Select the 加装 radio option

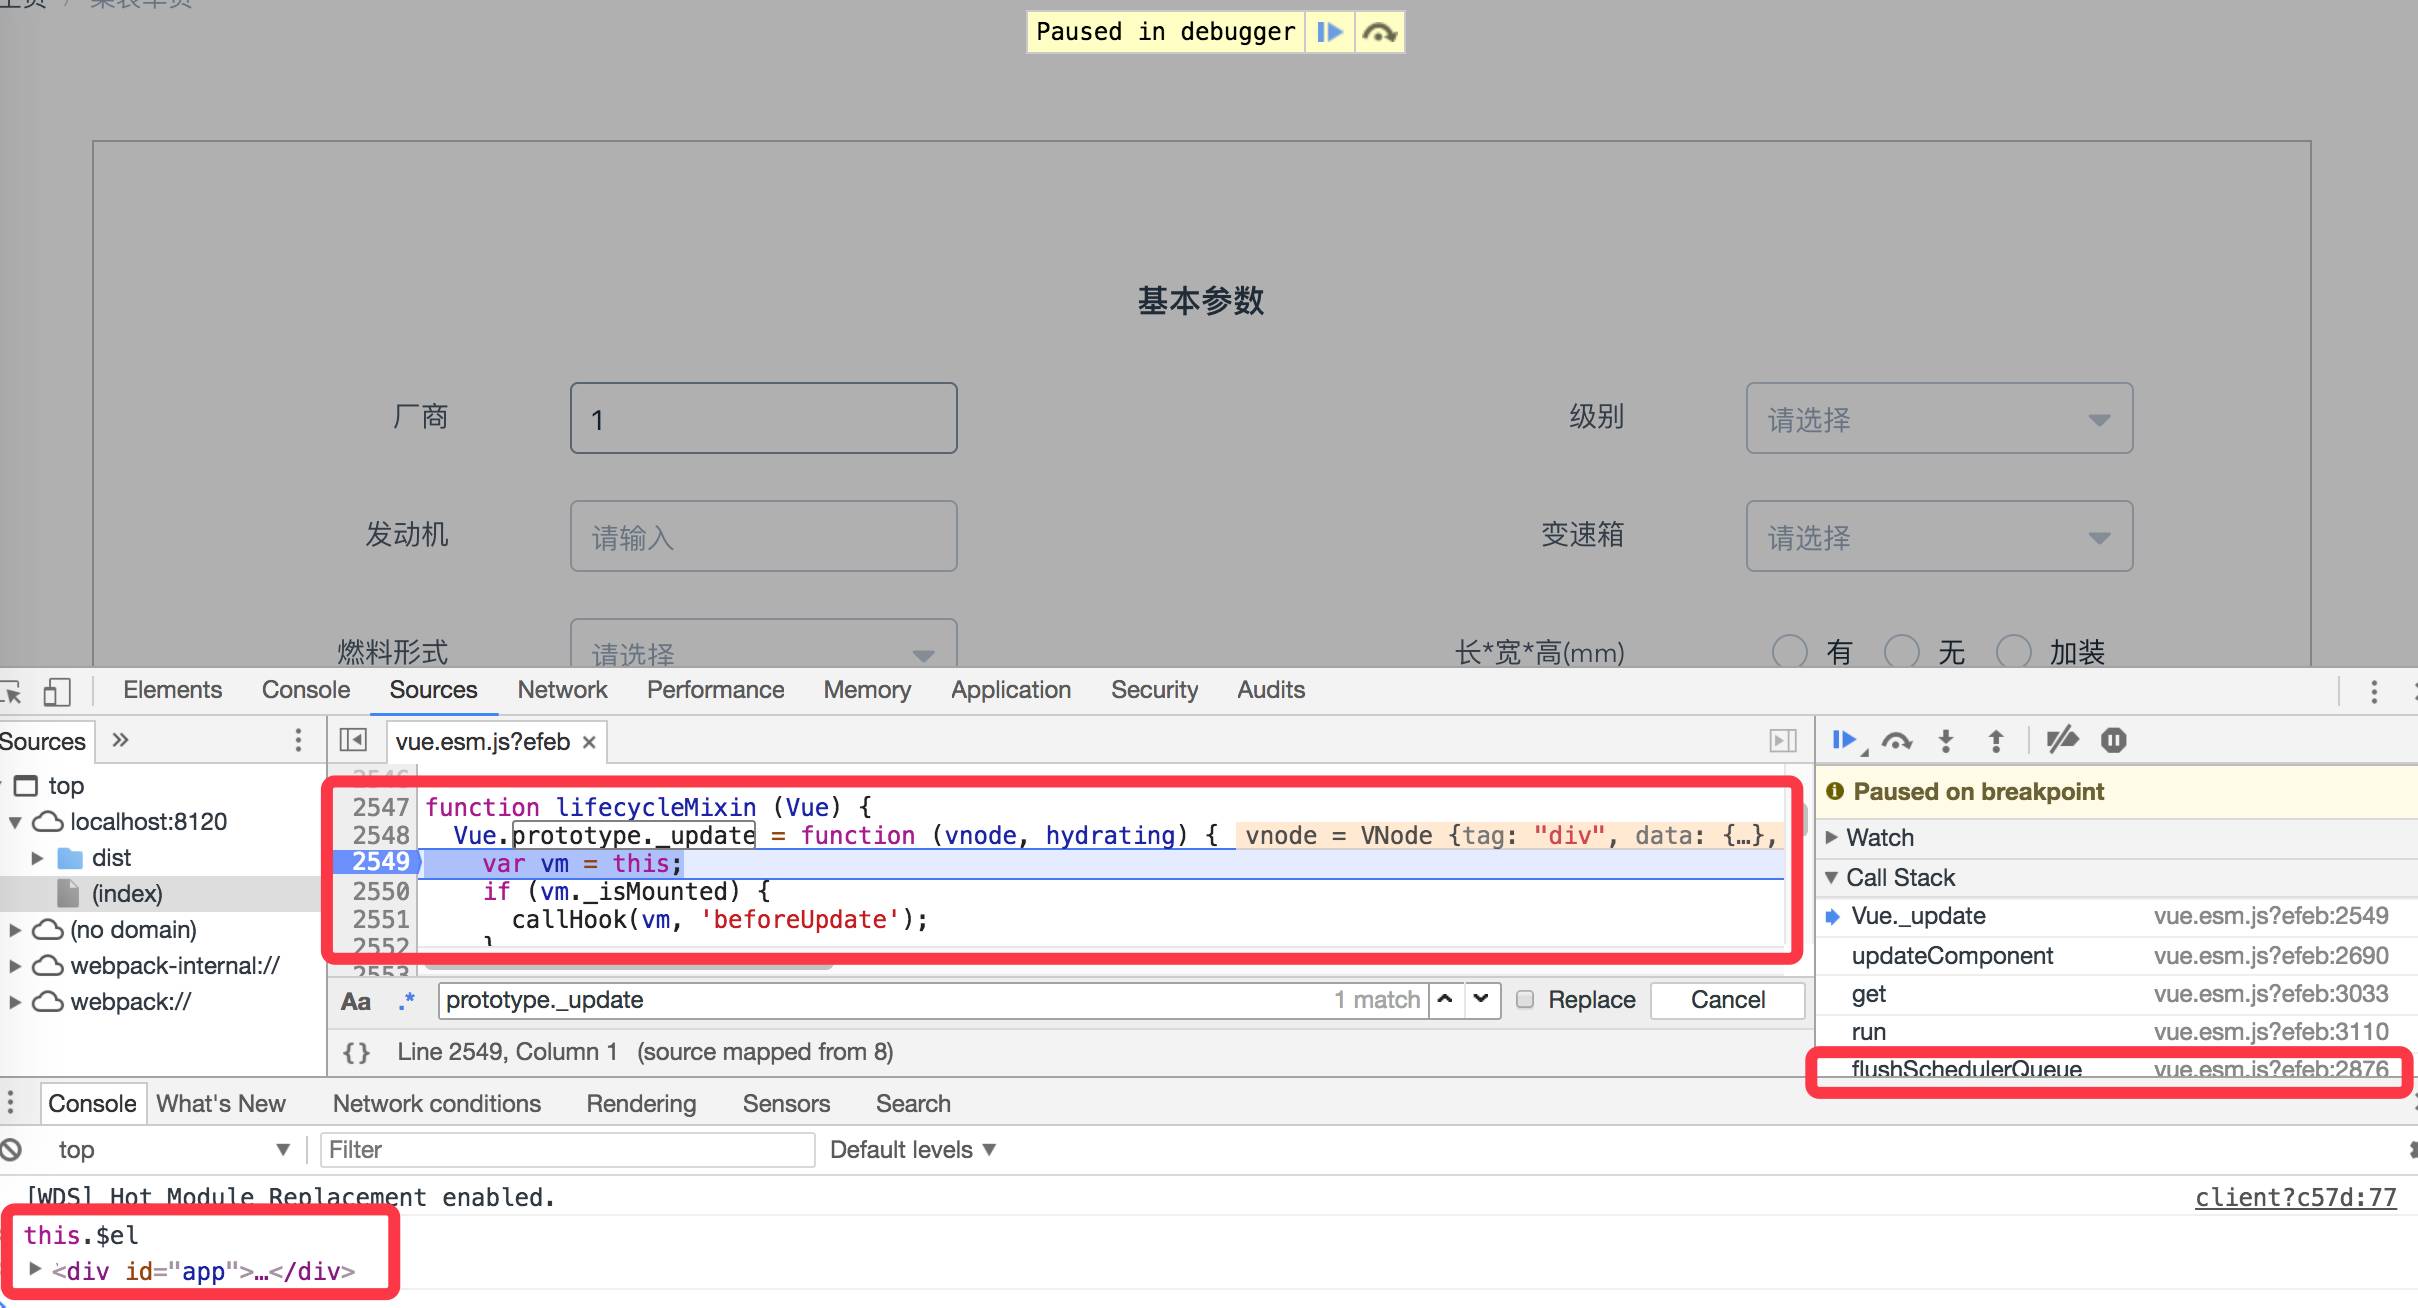pos(2013,652)
